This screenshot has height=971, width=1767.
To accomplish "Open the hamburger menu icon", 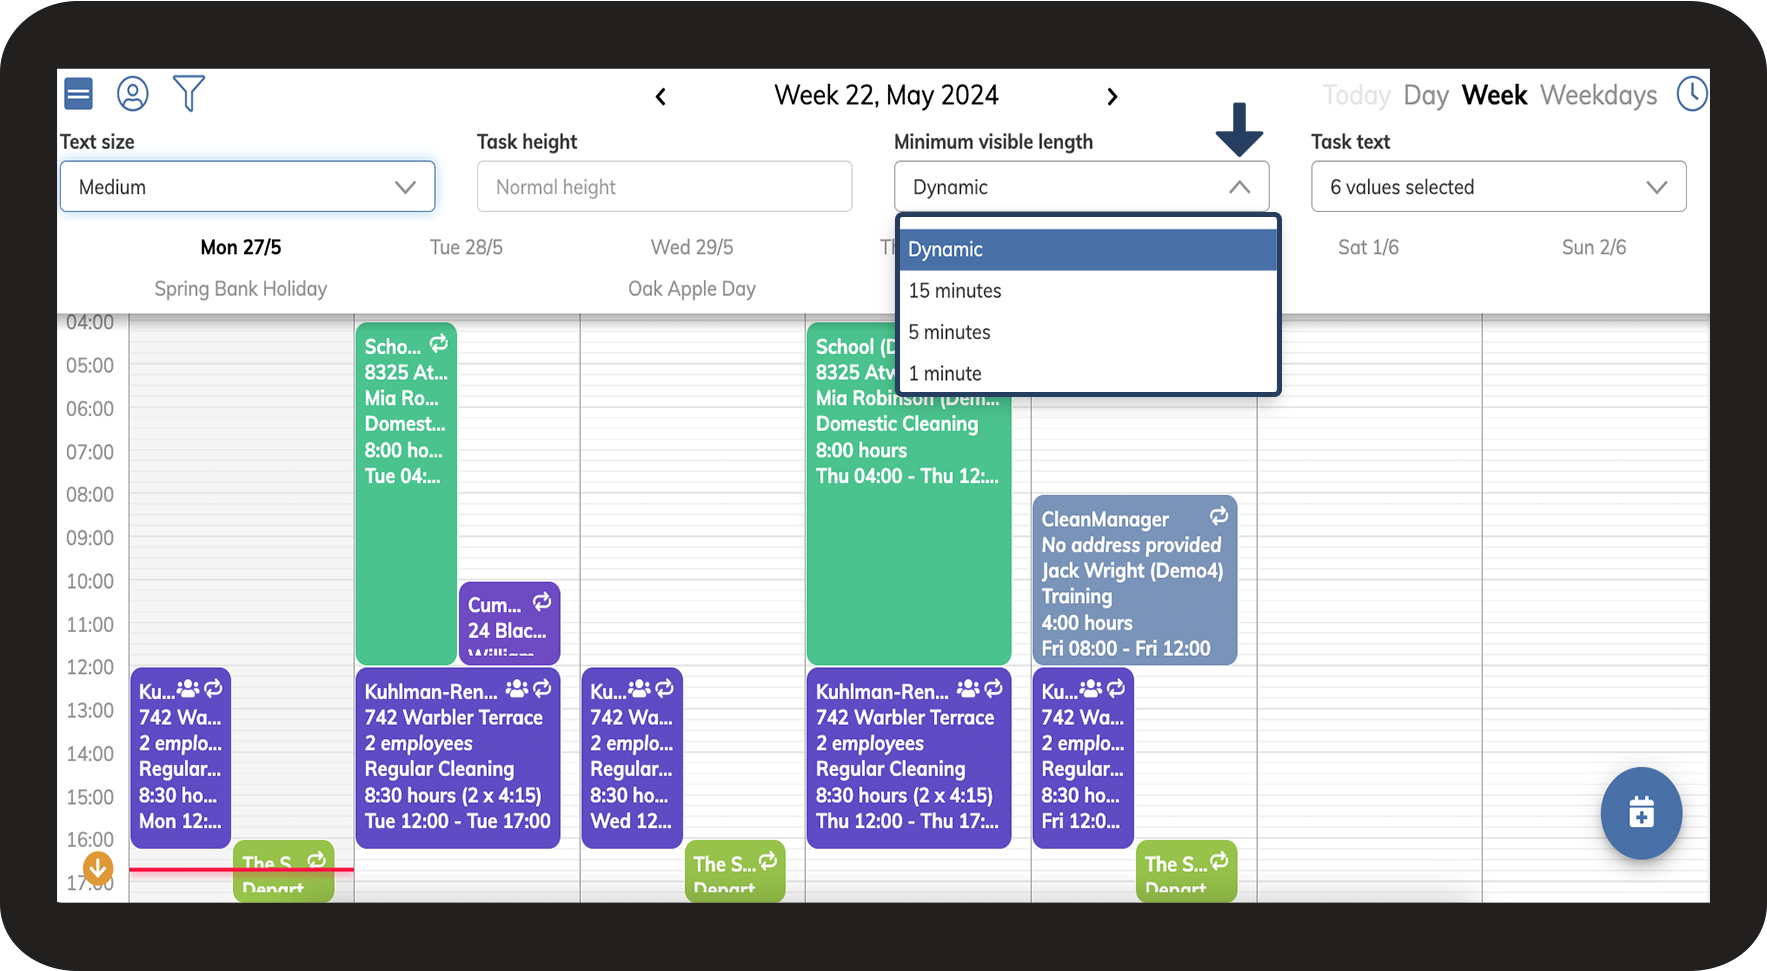I will click(78, 94).
